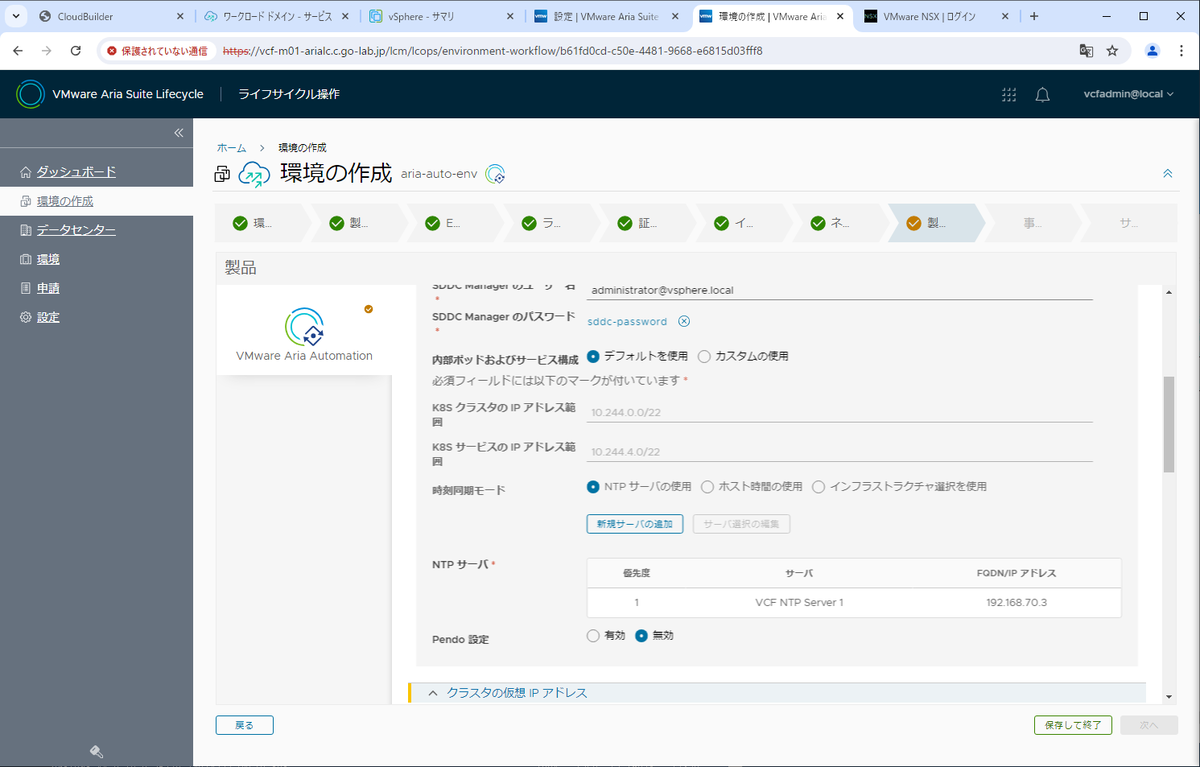Open Chrome three-dot menu
1200x767 pixels.
click(1179, 50)
